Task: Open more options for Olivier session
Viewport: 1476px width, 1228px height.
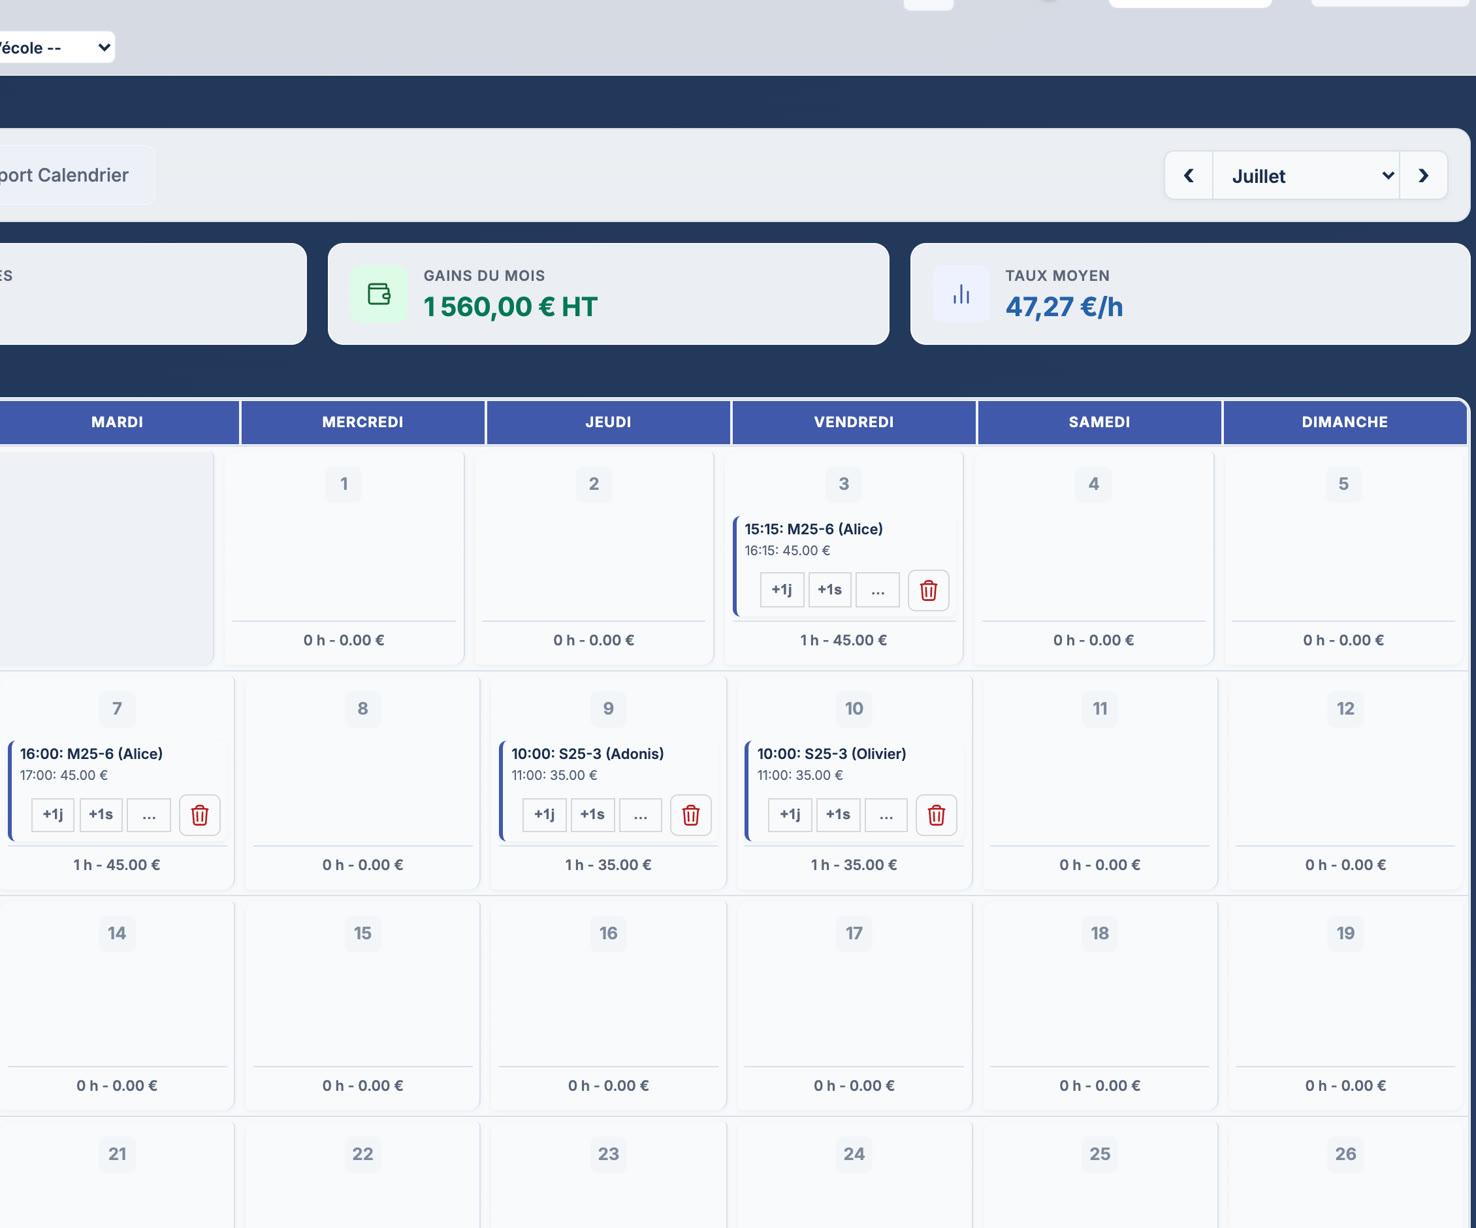Action: tap(886, 815)
